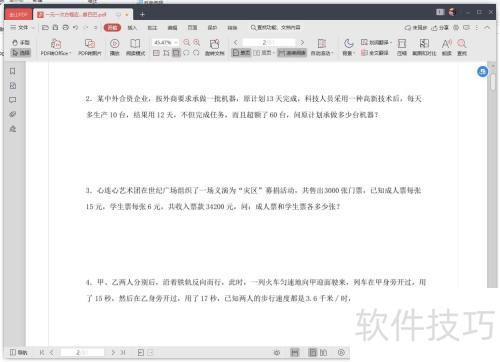The width and height of the screenshot is (500, 362).
Task: Zoom out of the page
Action: click(x=187, y=42)
